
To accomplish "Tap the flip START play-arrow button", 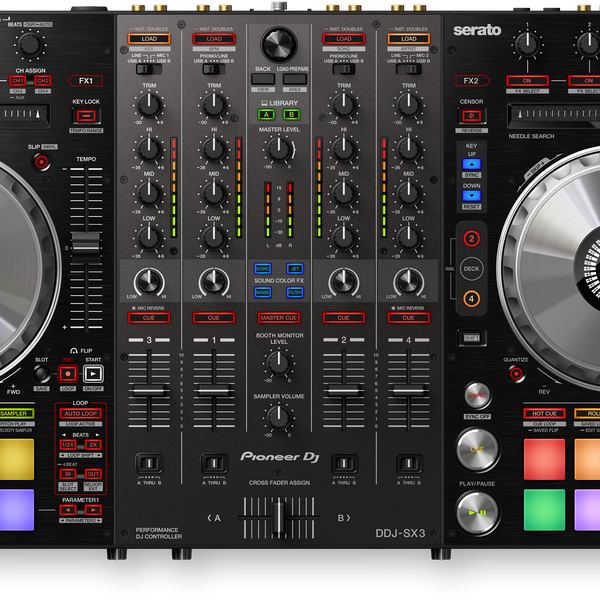I will (93, 374).
